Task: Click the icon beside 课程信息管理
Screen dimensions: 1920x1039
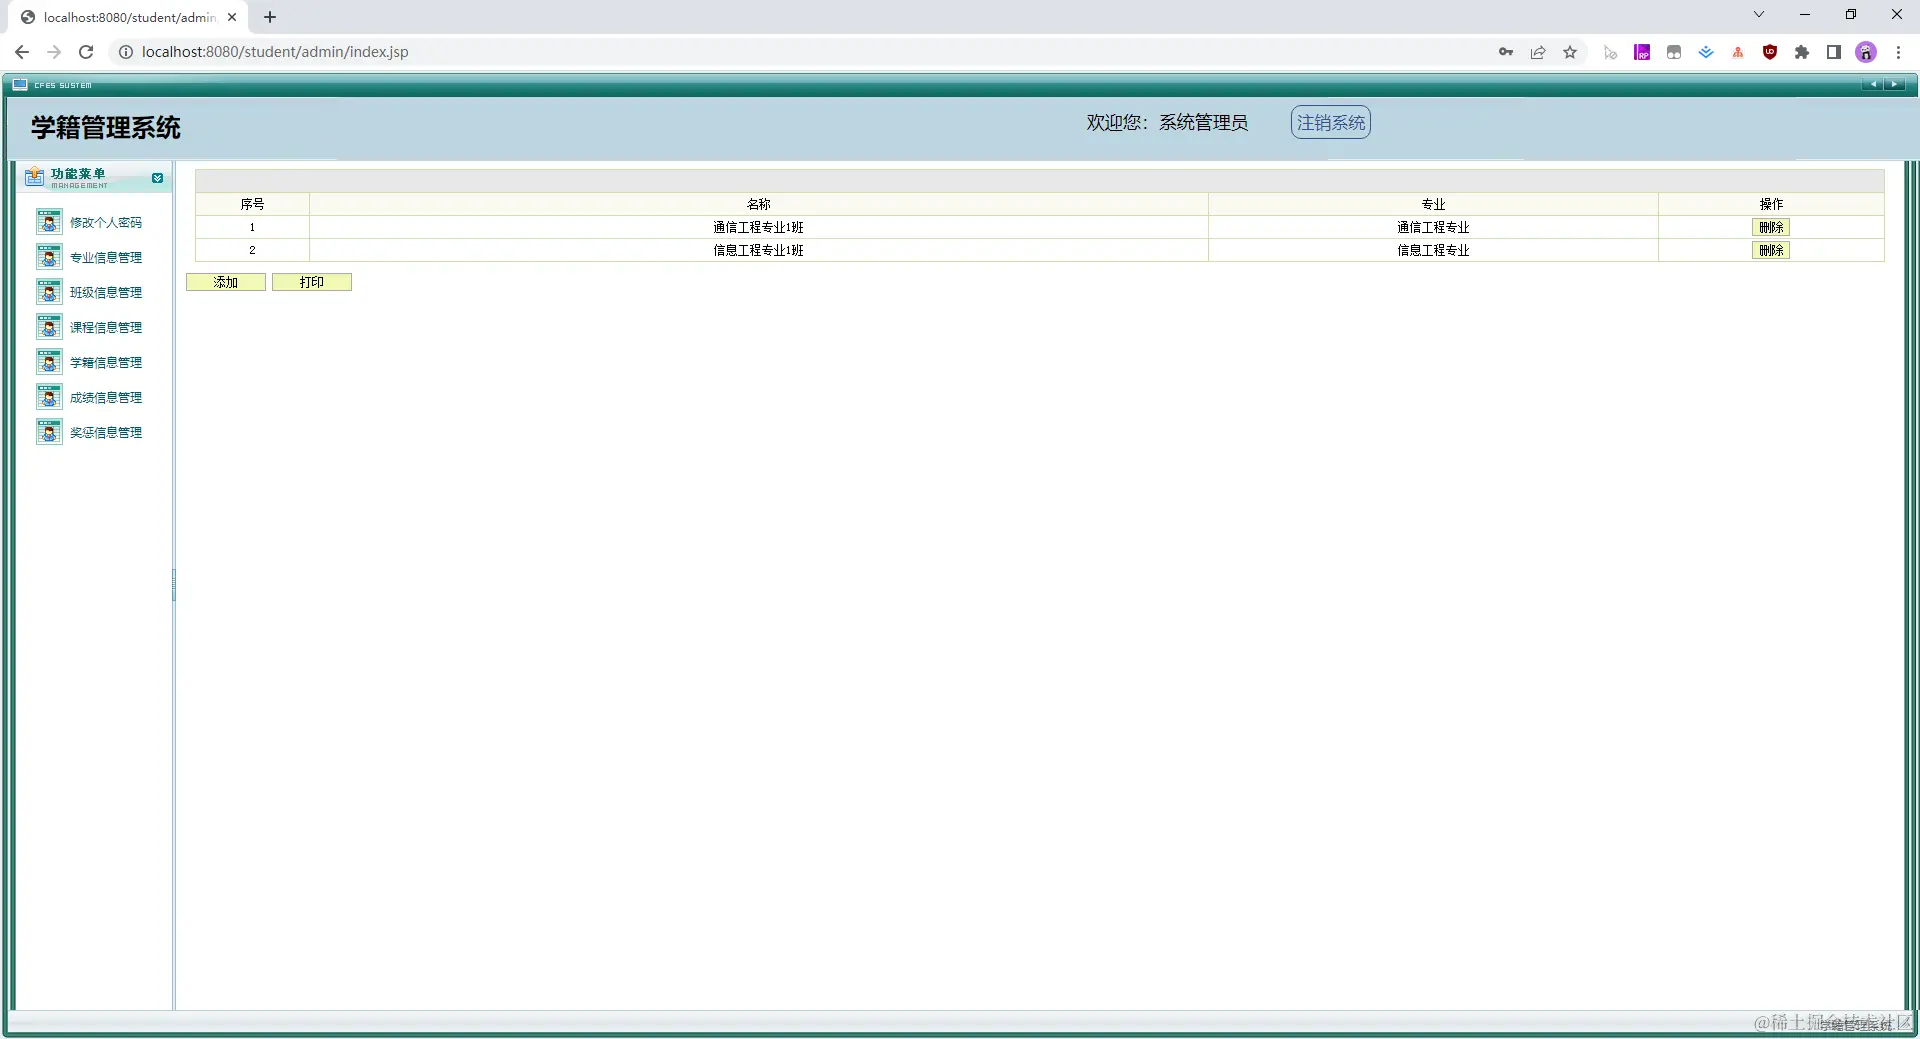Action: point(49,327)
